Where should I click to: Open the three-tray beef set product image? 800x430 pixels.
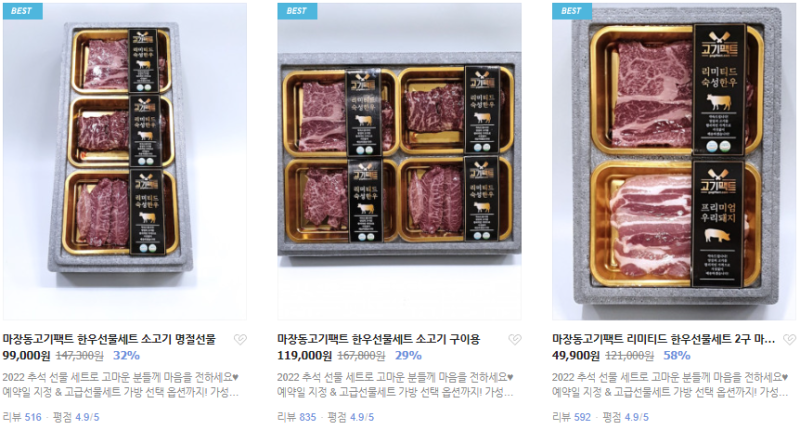[124, 161]
